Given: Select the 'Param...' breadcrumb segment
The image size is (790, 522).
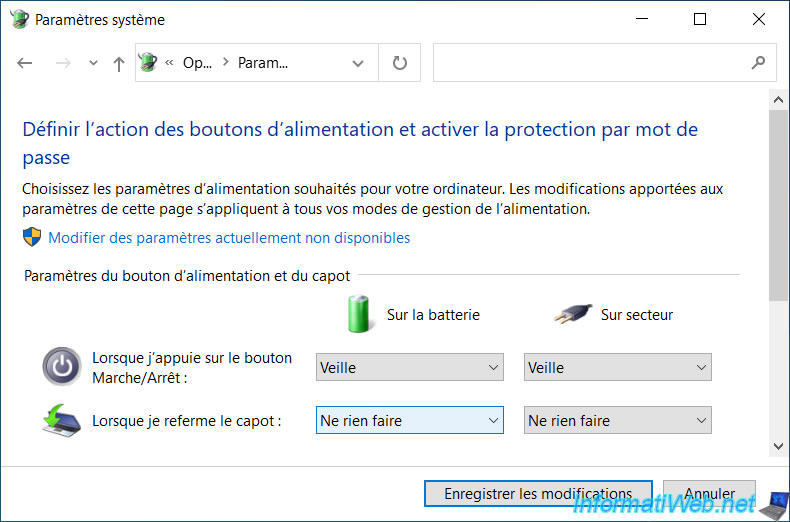Looking at the screenshot, I should point(262,63).
